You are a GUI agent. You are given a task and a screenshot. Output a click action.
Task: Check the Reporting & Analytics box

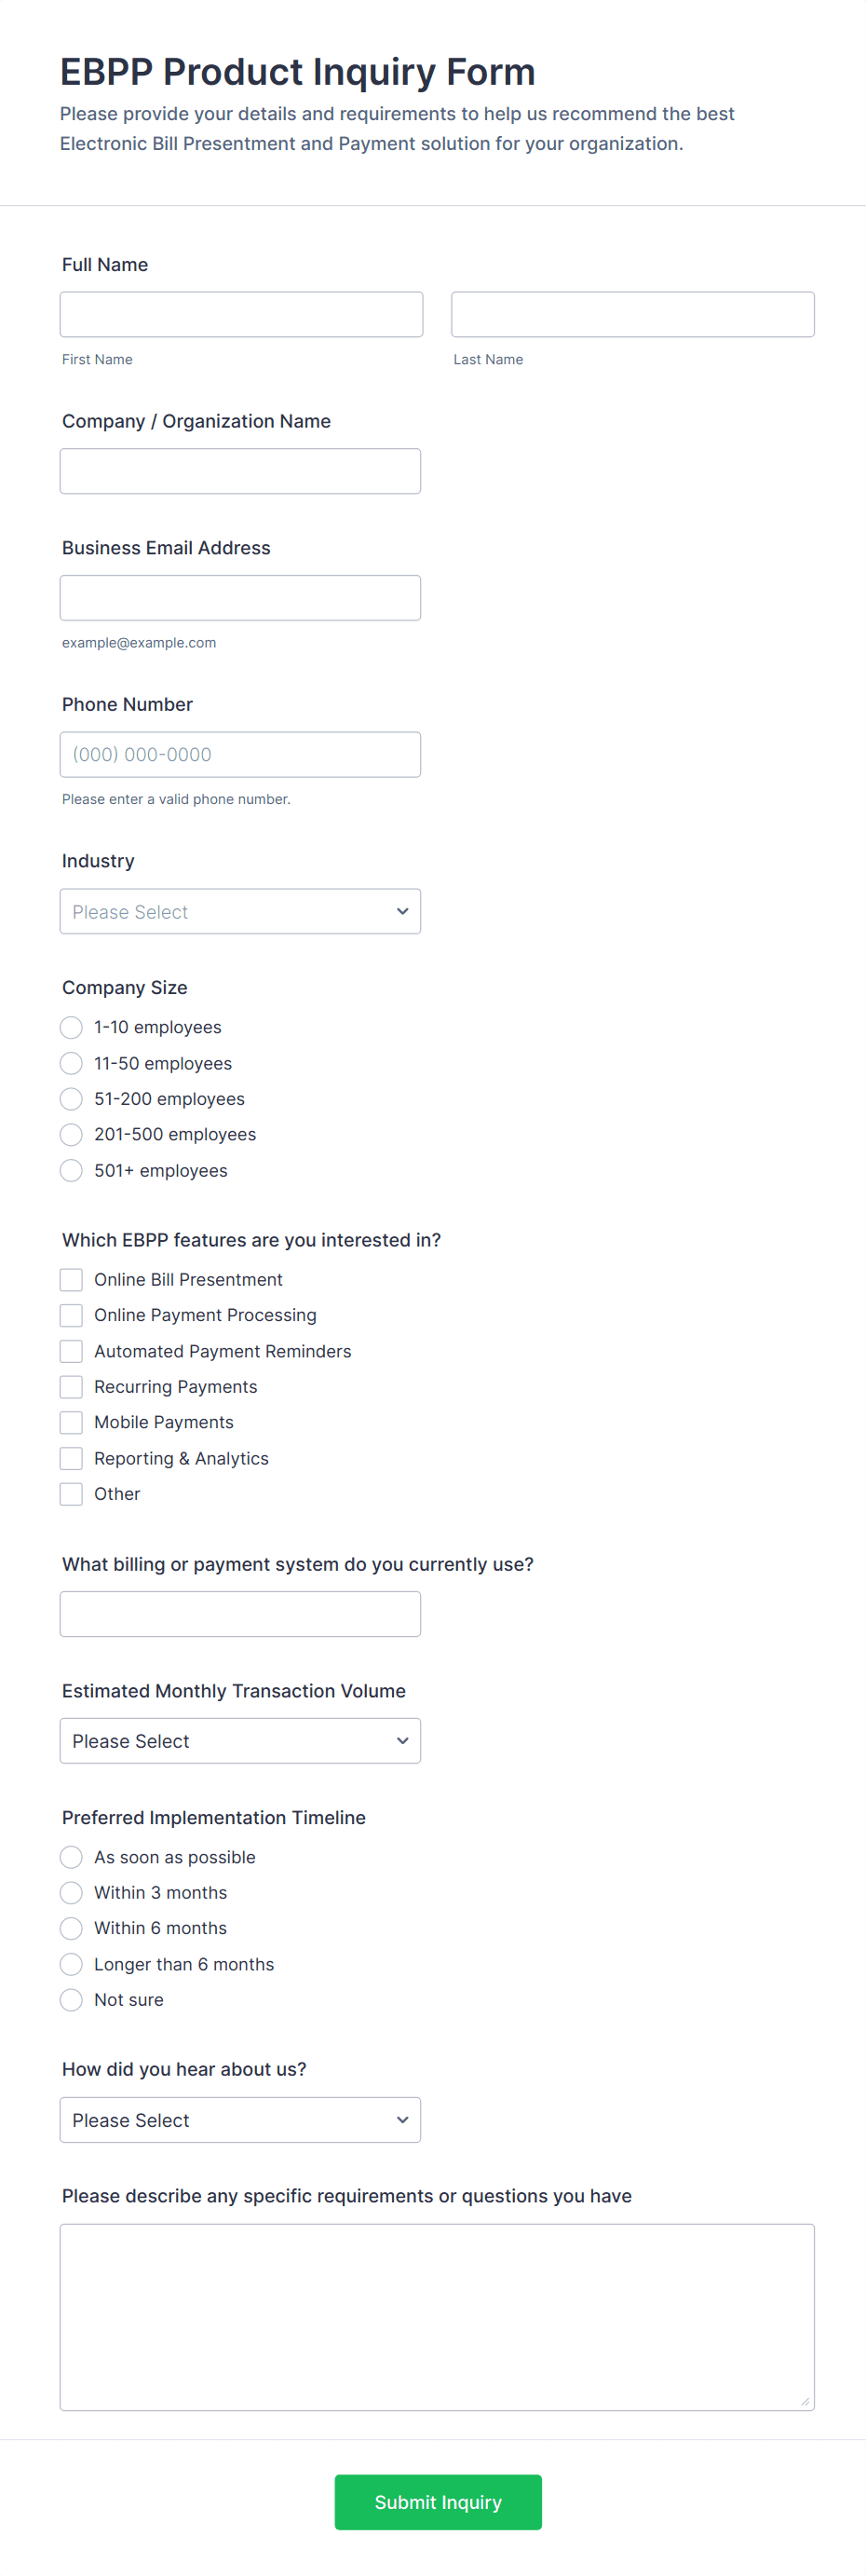tap(71, 1459)
